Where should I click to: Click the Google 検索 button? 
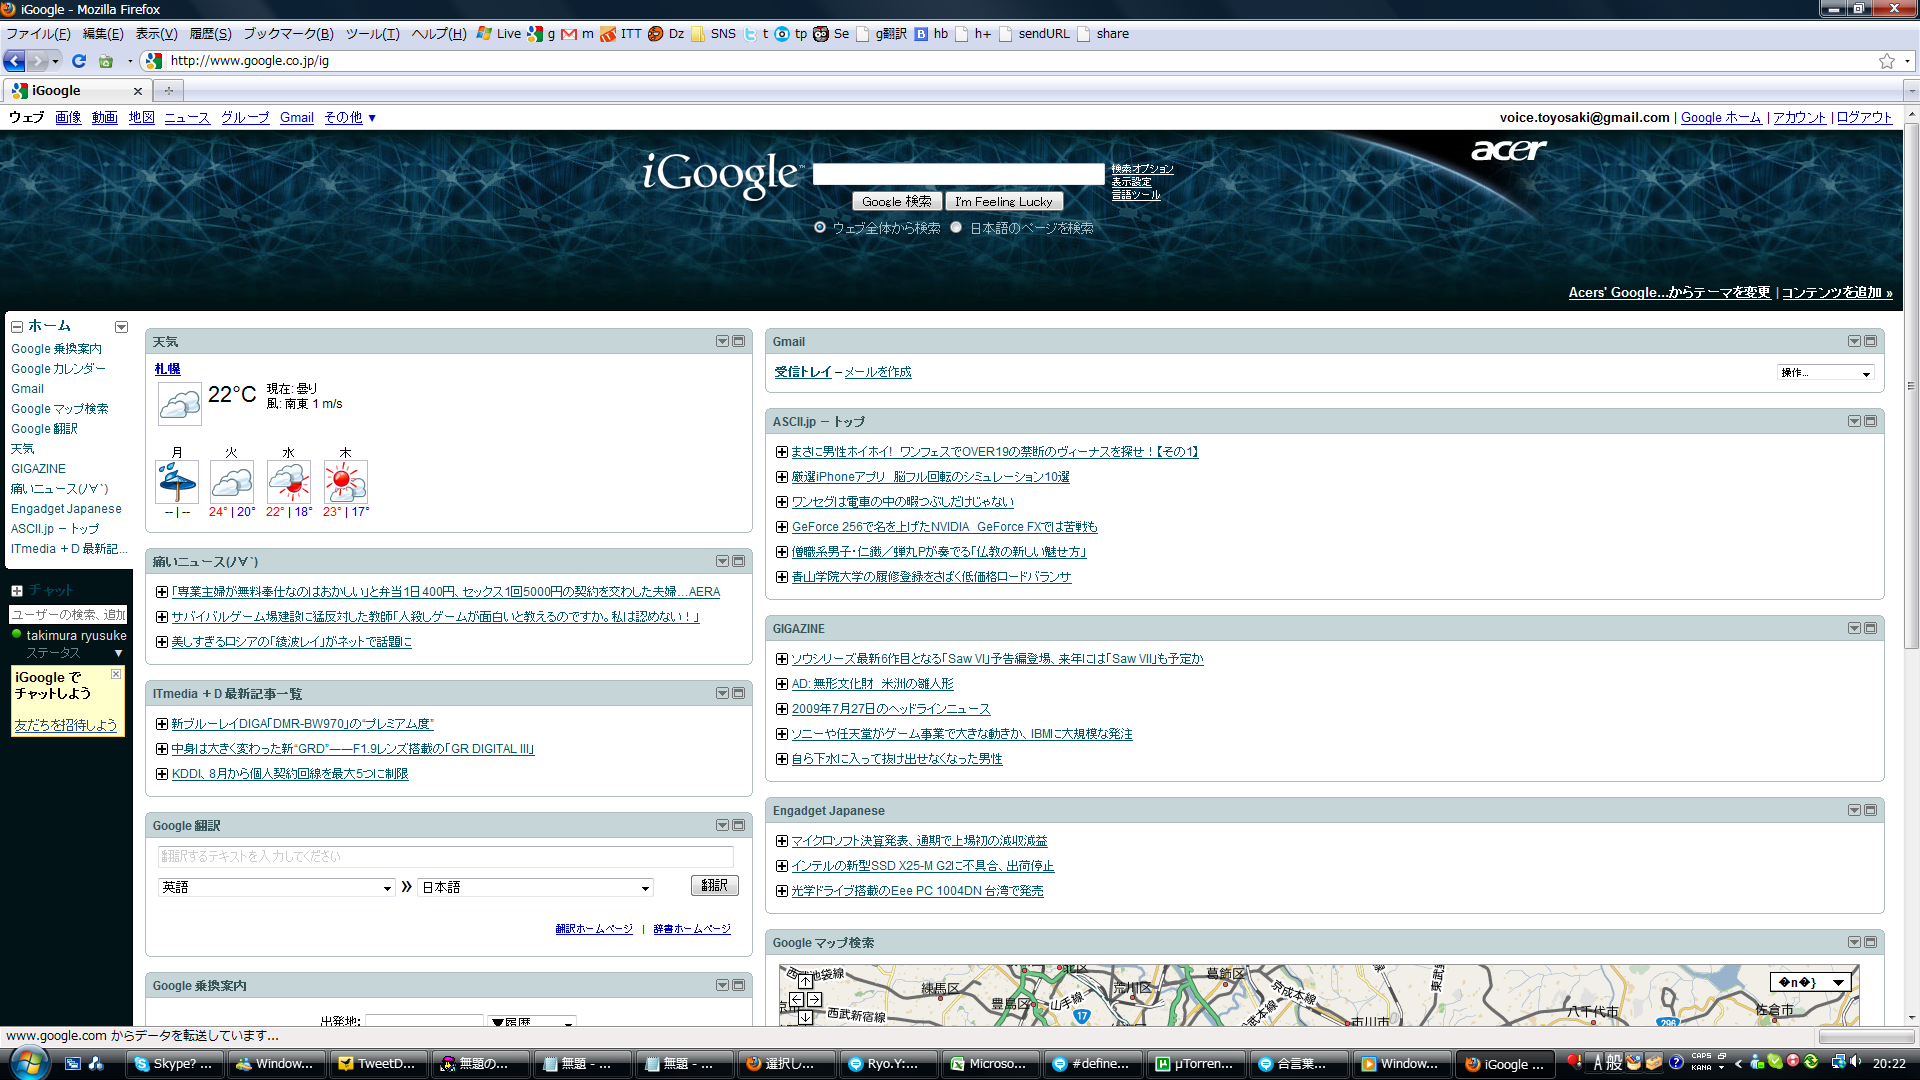[896, 201]
